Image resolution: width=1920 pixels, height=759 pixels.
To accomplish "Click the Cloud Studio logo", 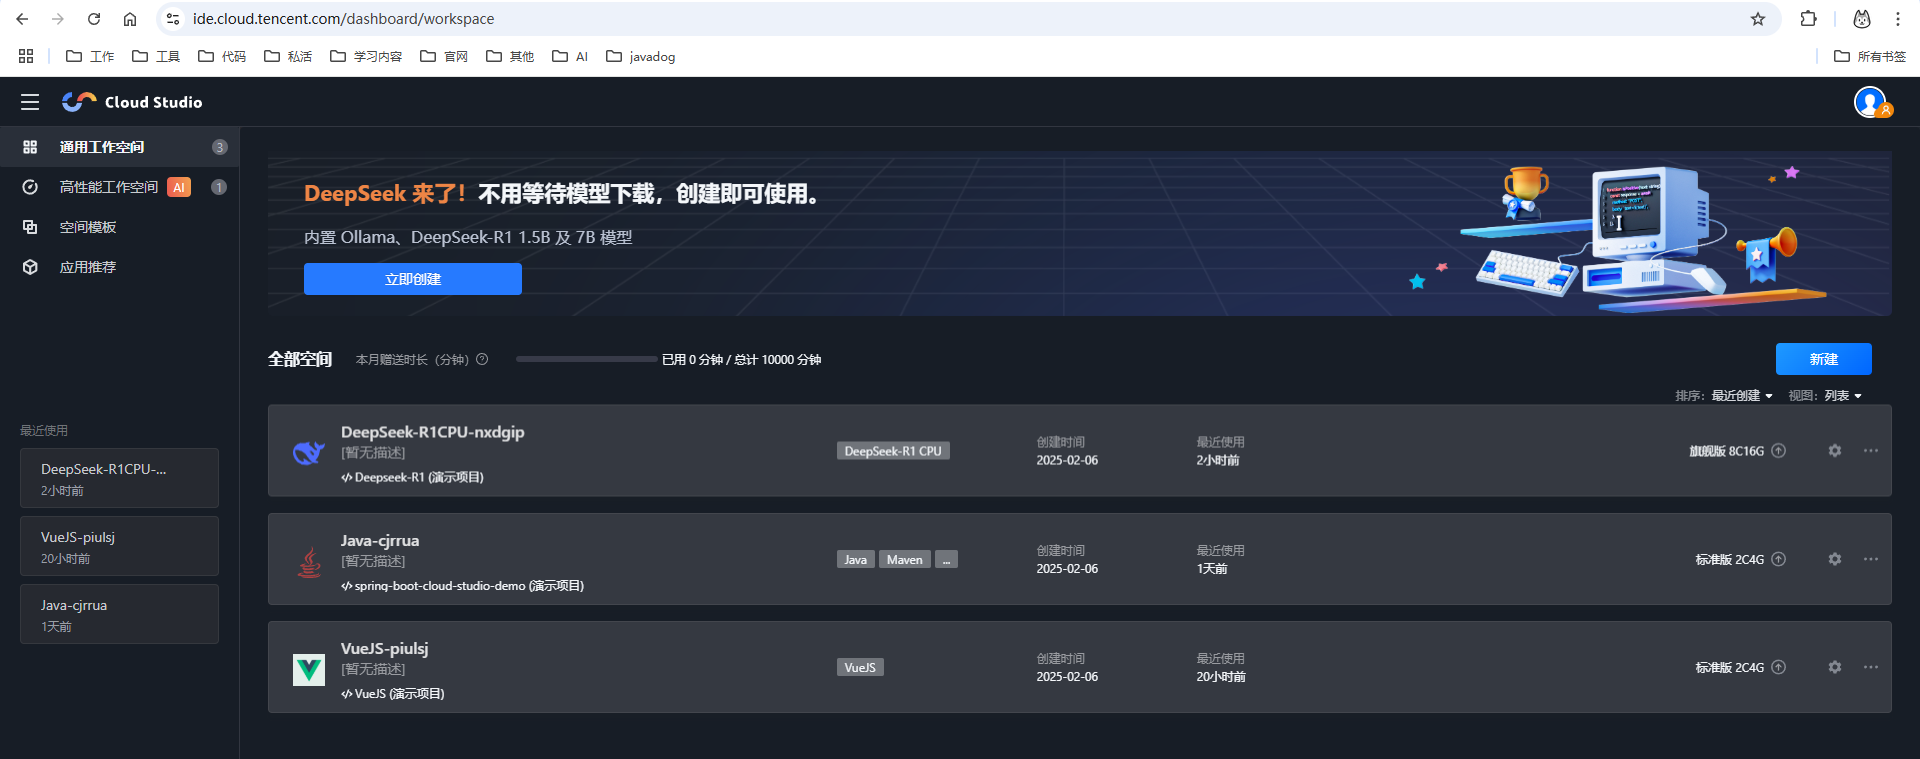I will point(132,102).
